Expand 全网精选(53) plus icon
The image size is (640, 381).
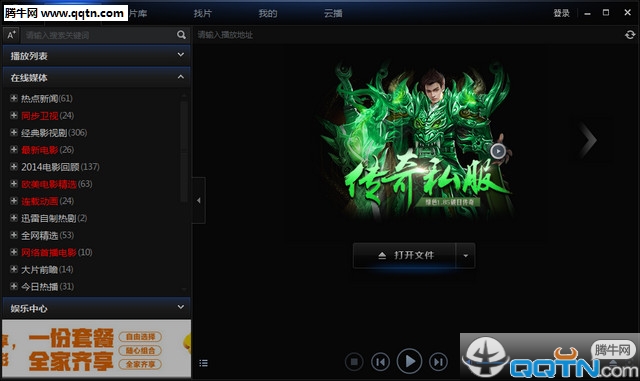(14, 235)
